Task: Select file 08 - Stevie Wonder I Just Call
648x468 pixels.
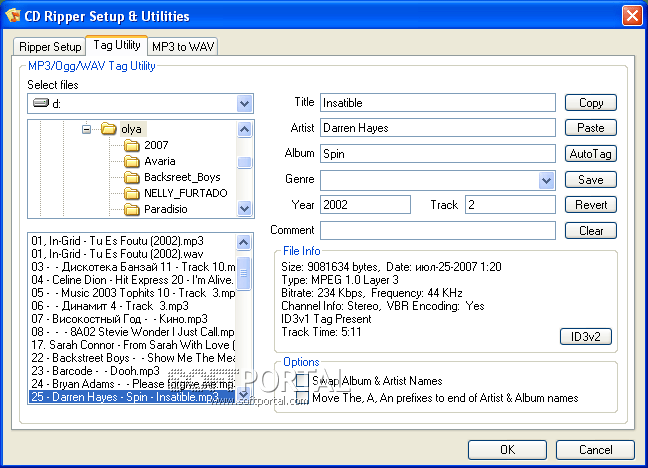Action: pos(133,332)
